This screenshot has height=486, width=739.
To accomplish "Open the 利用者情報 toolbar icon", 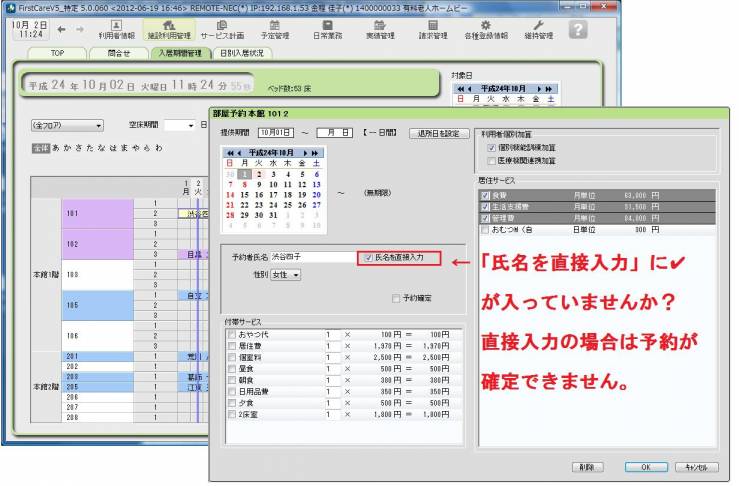I will (x=116, y=29).
